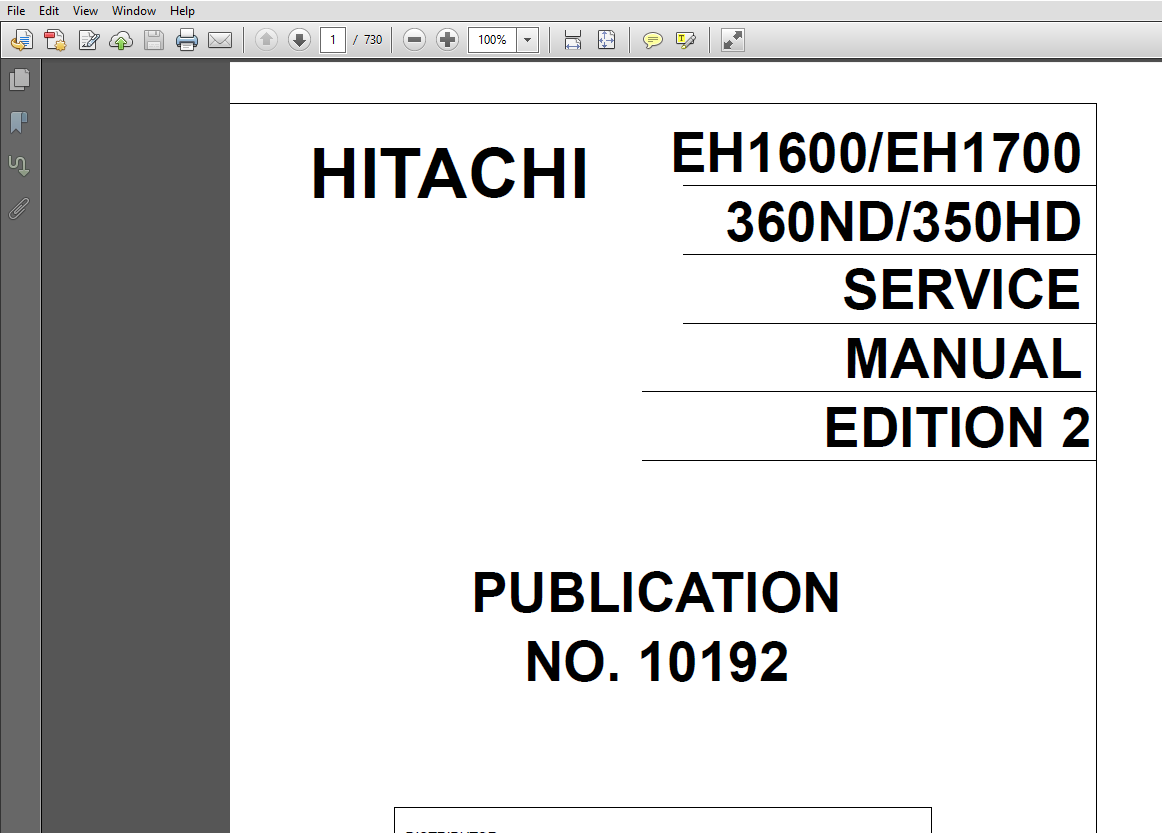The image size is (1162, 833).
Task: Open the View menu
Action: tap(85, 10)
